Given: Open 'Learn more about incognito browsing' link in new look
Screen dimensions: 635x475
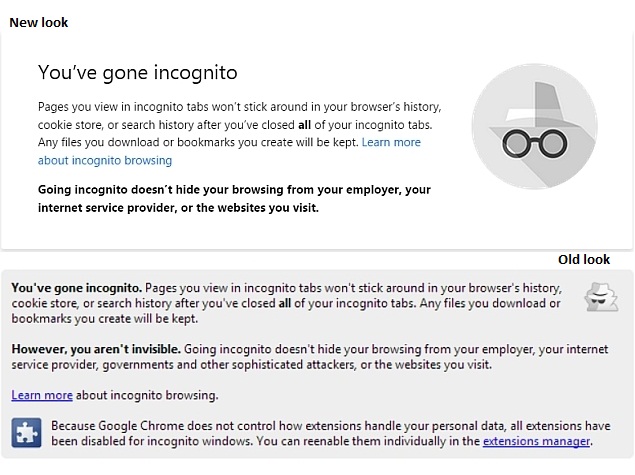Looking at the screenshot, I should click(x=229, y=151).
